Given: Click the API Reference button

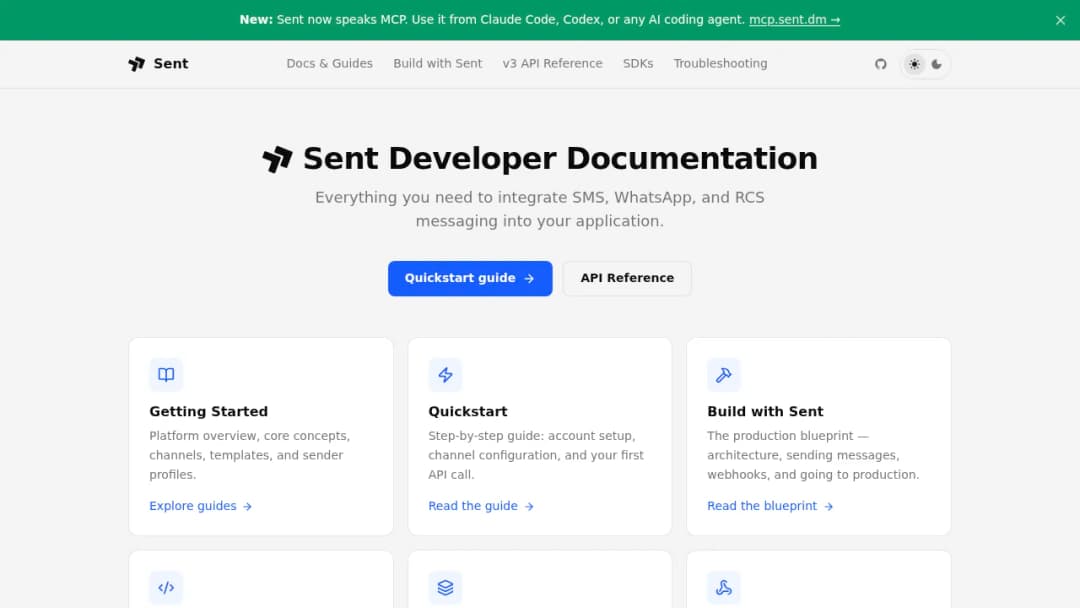Looking at the screenshot, I should (627, 278).
